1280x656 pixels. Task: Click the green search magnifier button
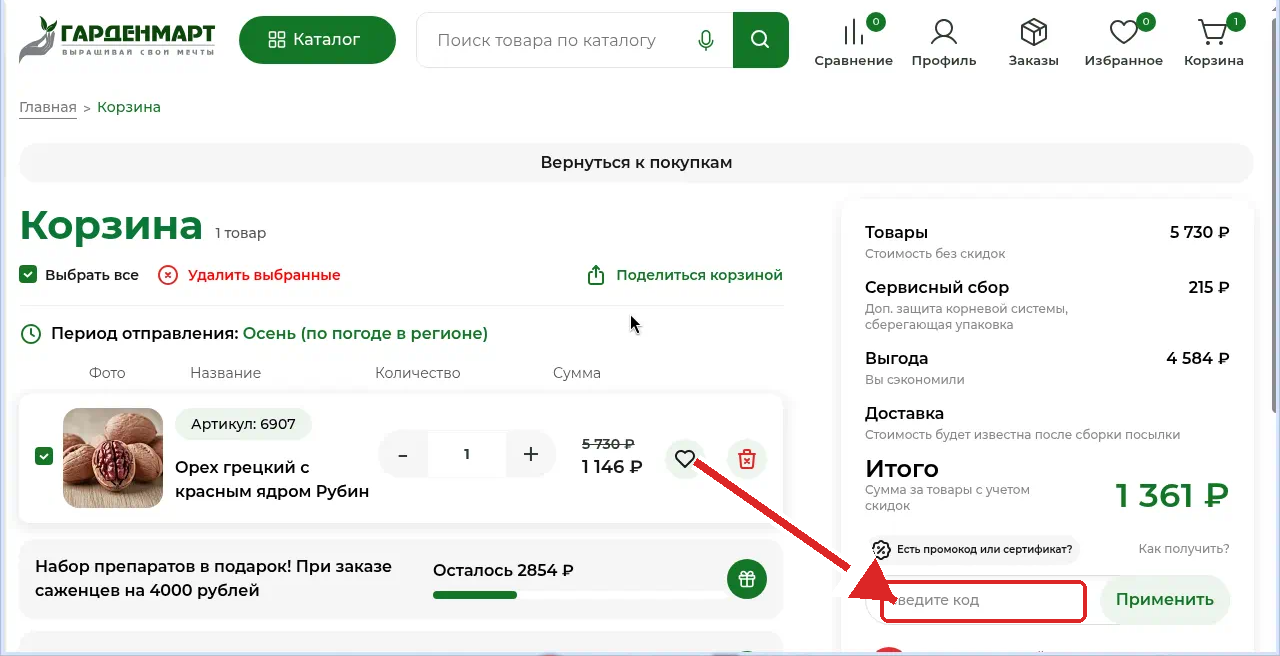[760, 40]
